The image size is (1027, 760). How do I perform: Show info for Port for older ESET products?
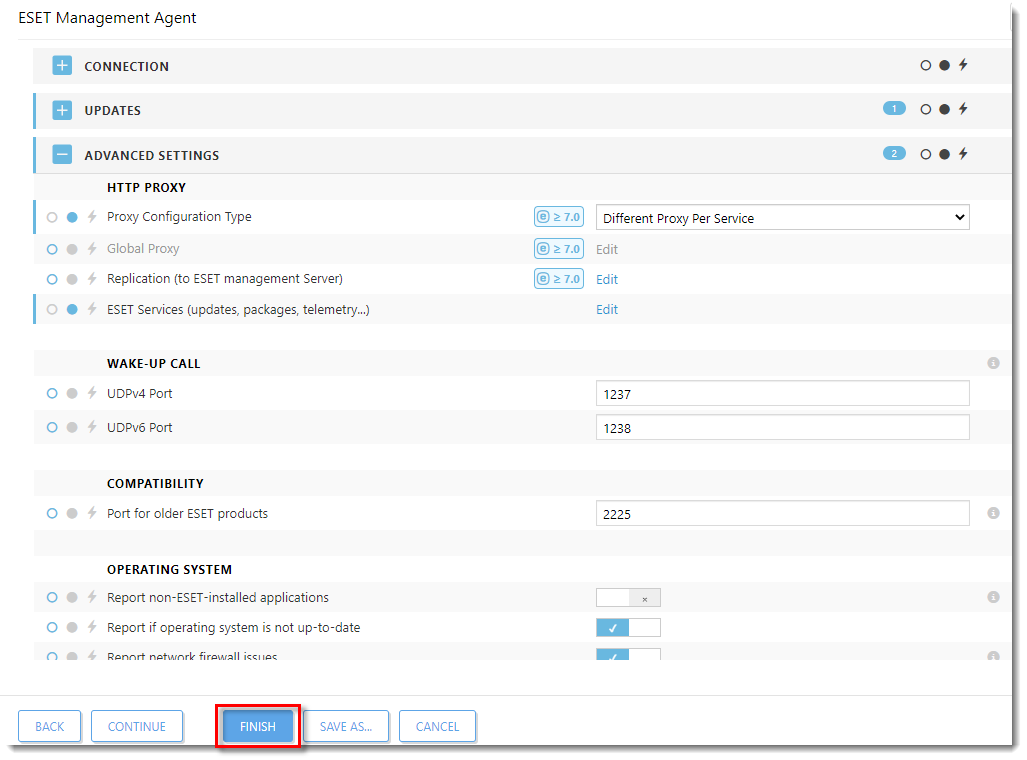[x=994, y=513]
